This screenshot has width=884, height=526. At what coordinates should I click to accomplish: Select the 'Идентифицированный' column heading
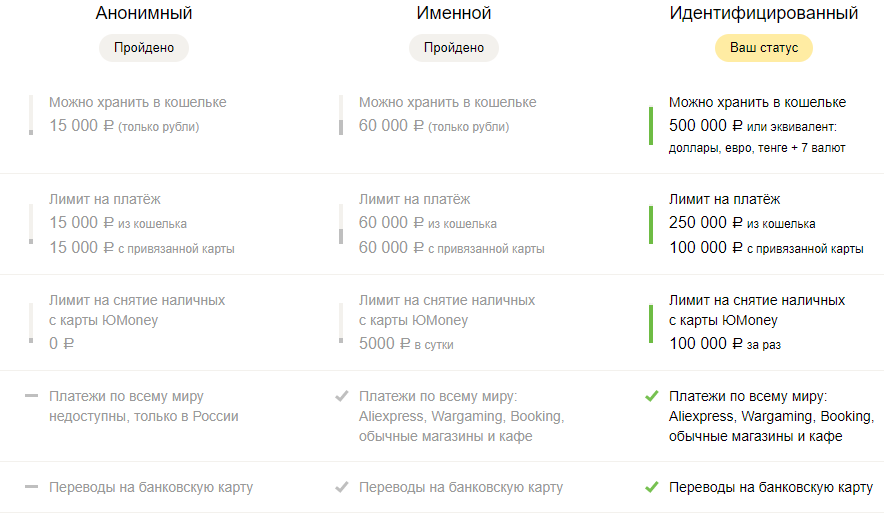click(x=764, y=14)
